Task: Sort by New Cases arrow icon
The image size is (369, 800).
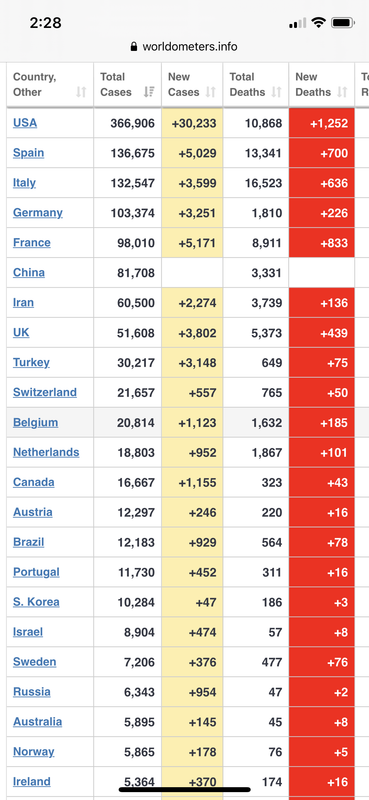Action: 210,92
